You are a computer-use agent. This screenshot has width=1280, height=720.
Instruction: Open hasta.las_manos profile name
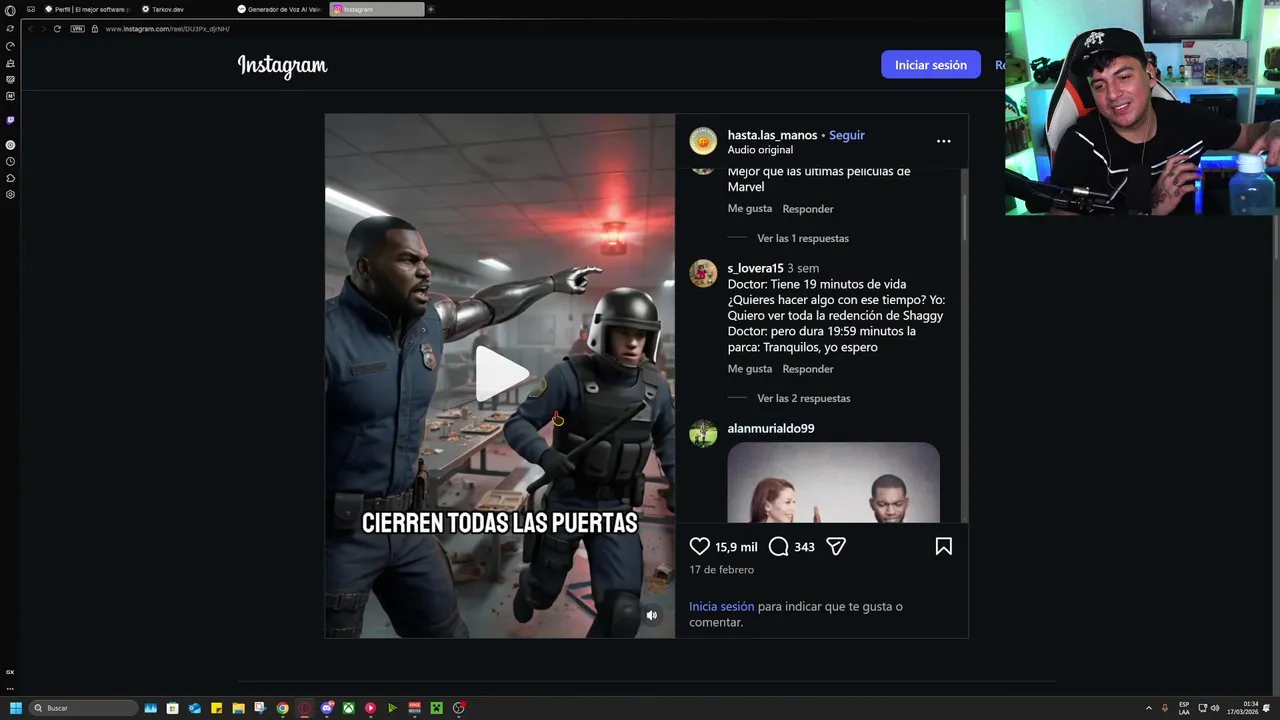pyautogui.click(x=772, y=135)
